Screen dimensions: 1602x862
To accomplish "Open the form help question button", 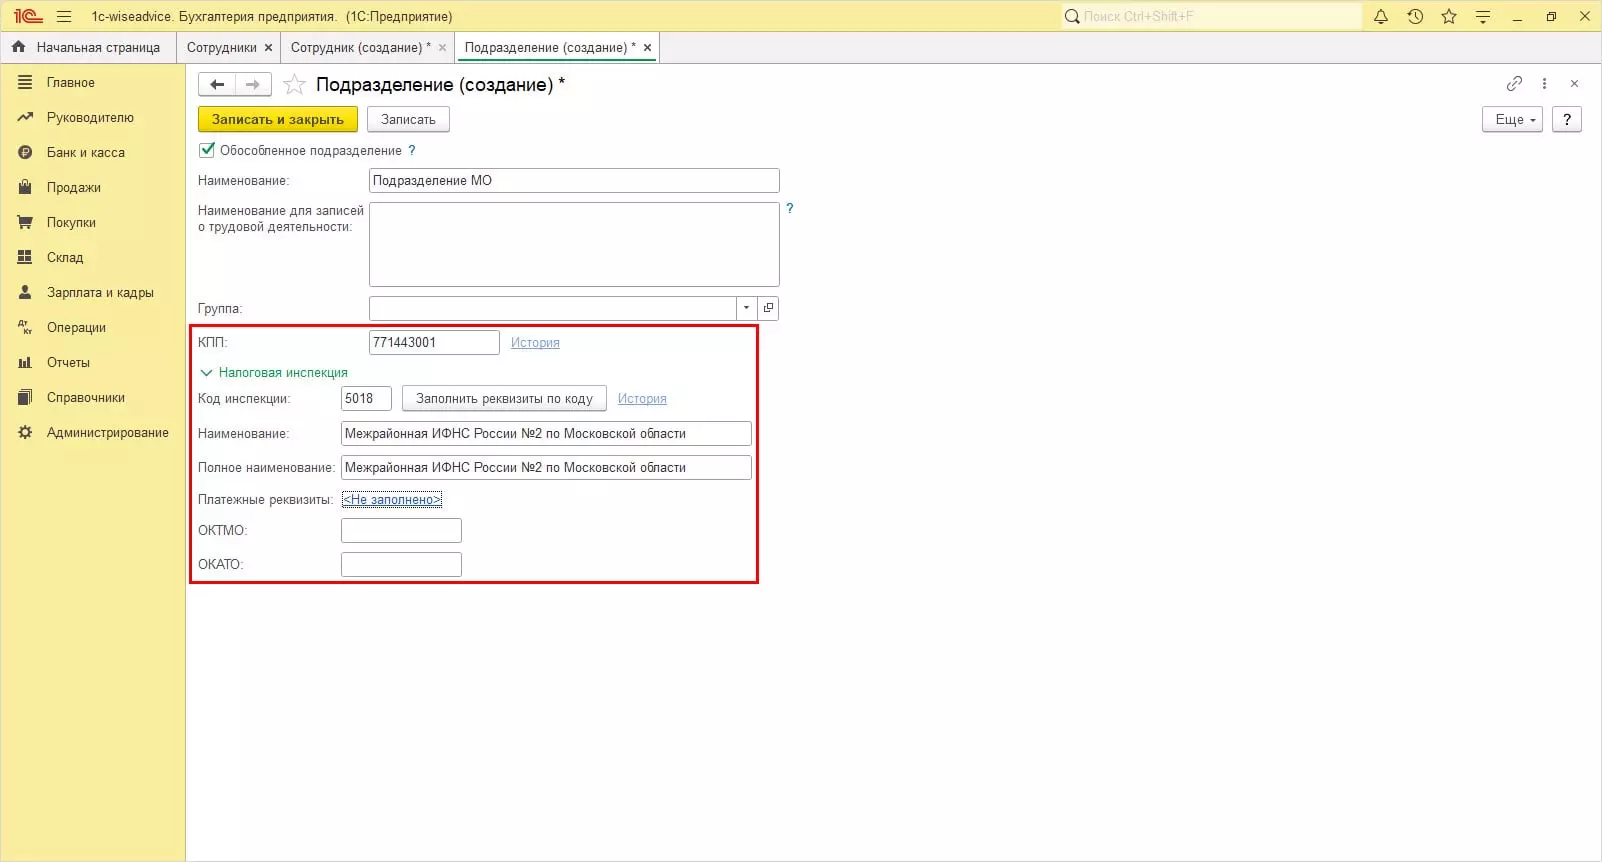I will point(1567,119).
